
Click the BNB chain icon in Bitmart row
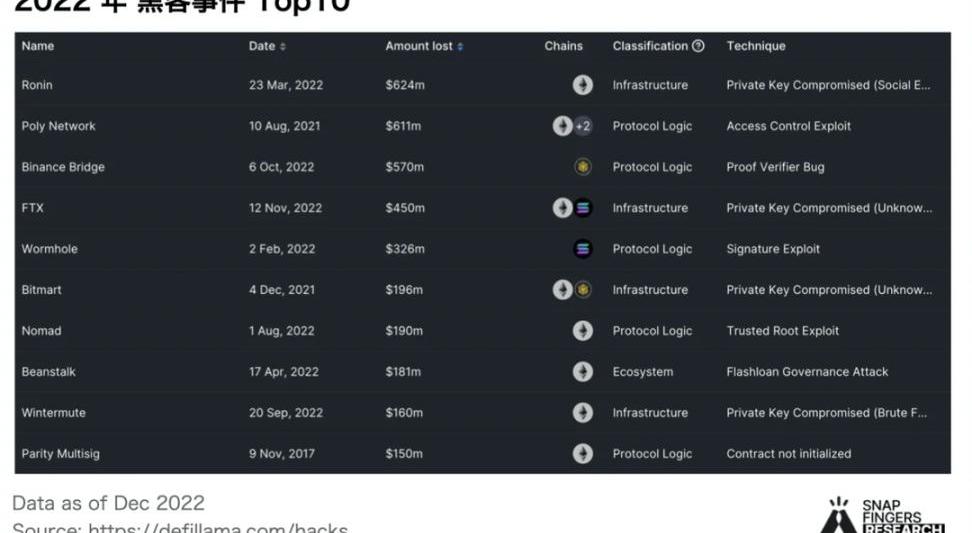(583, 290)
